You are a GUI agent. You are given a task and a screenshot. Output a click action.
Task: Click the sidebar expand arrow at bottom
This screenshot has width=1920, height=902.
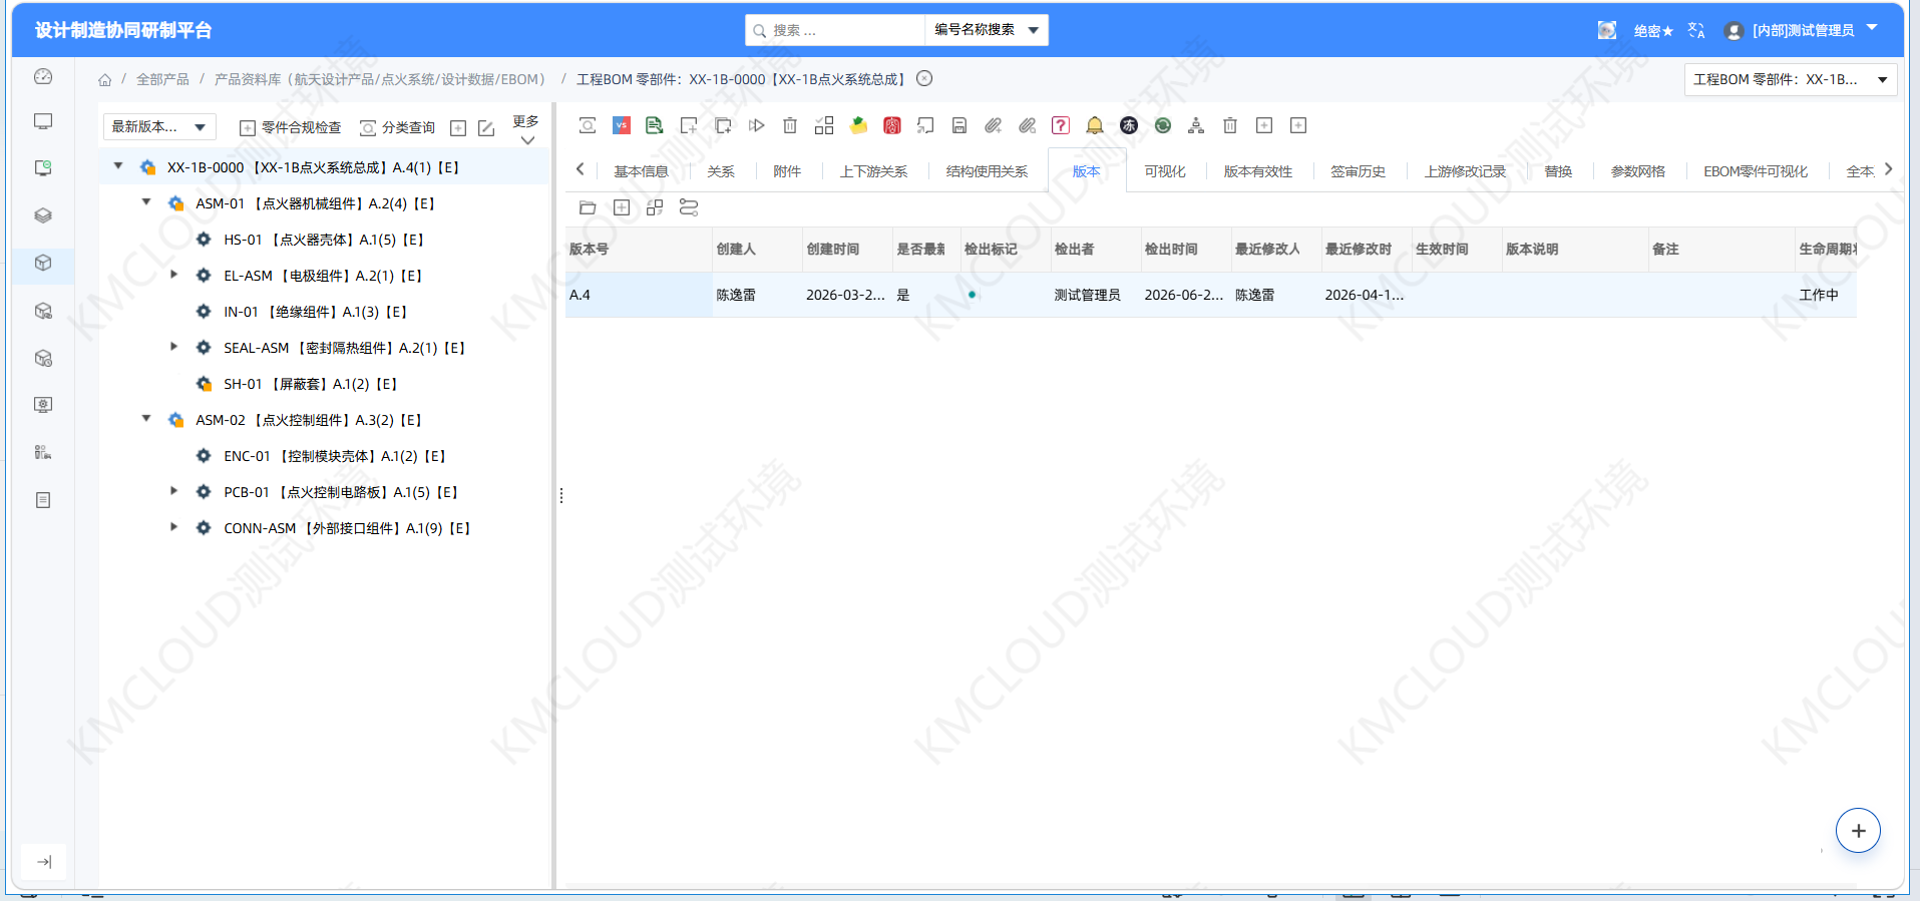(43, 862)
